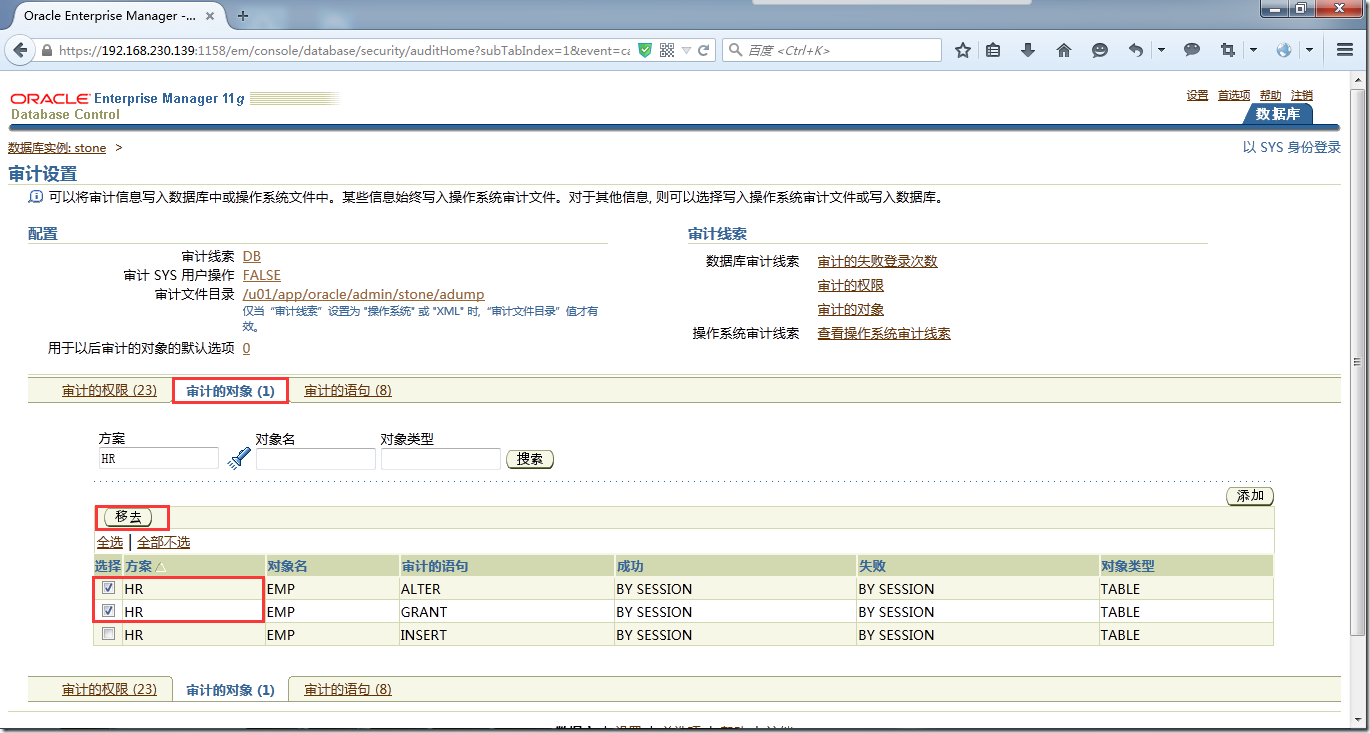Click the 添加 add button
The image size is (1370, 733).
coord(1250,496)
